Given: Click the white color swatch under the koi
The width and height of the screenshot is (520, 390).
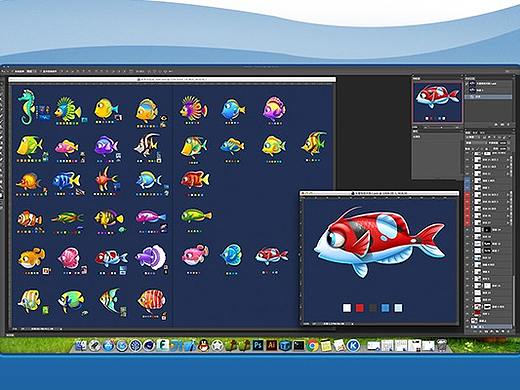Looking at the screenshot, I should pos(347,308).
